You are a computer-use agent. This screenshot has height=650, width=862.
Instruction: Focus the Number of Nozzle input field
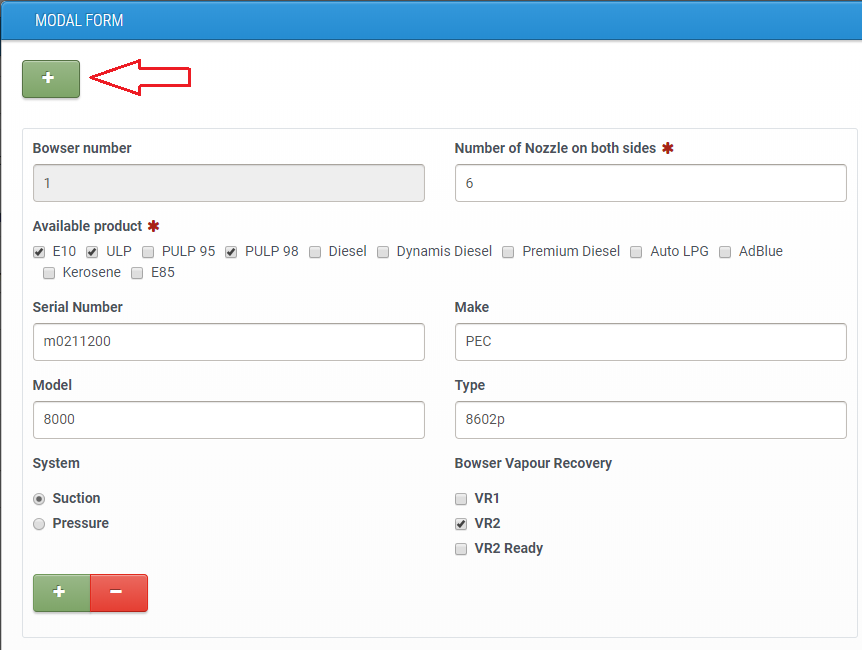click(x=650, y=183)
